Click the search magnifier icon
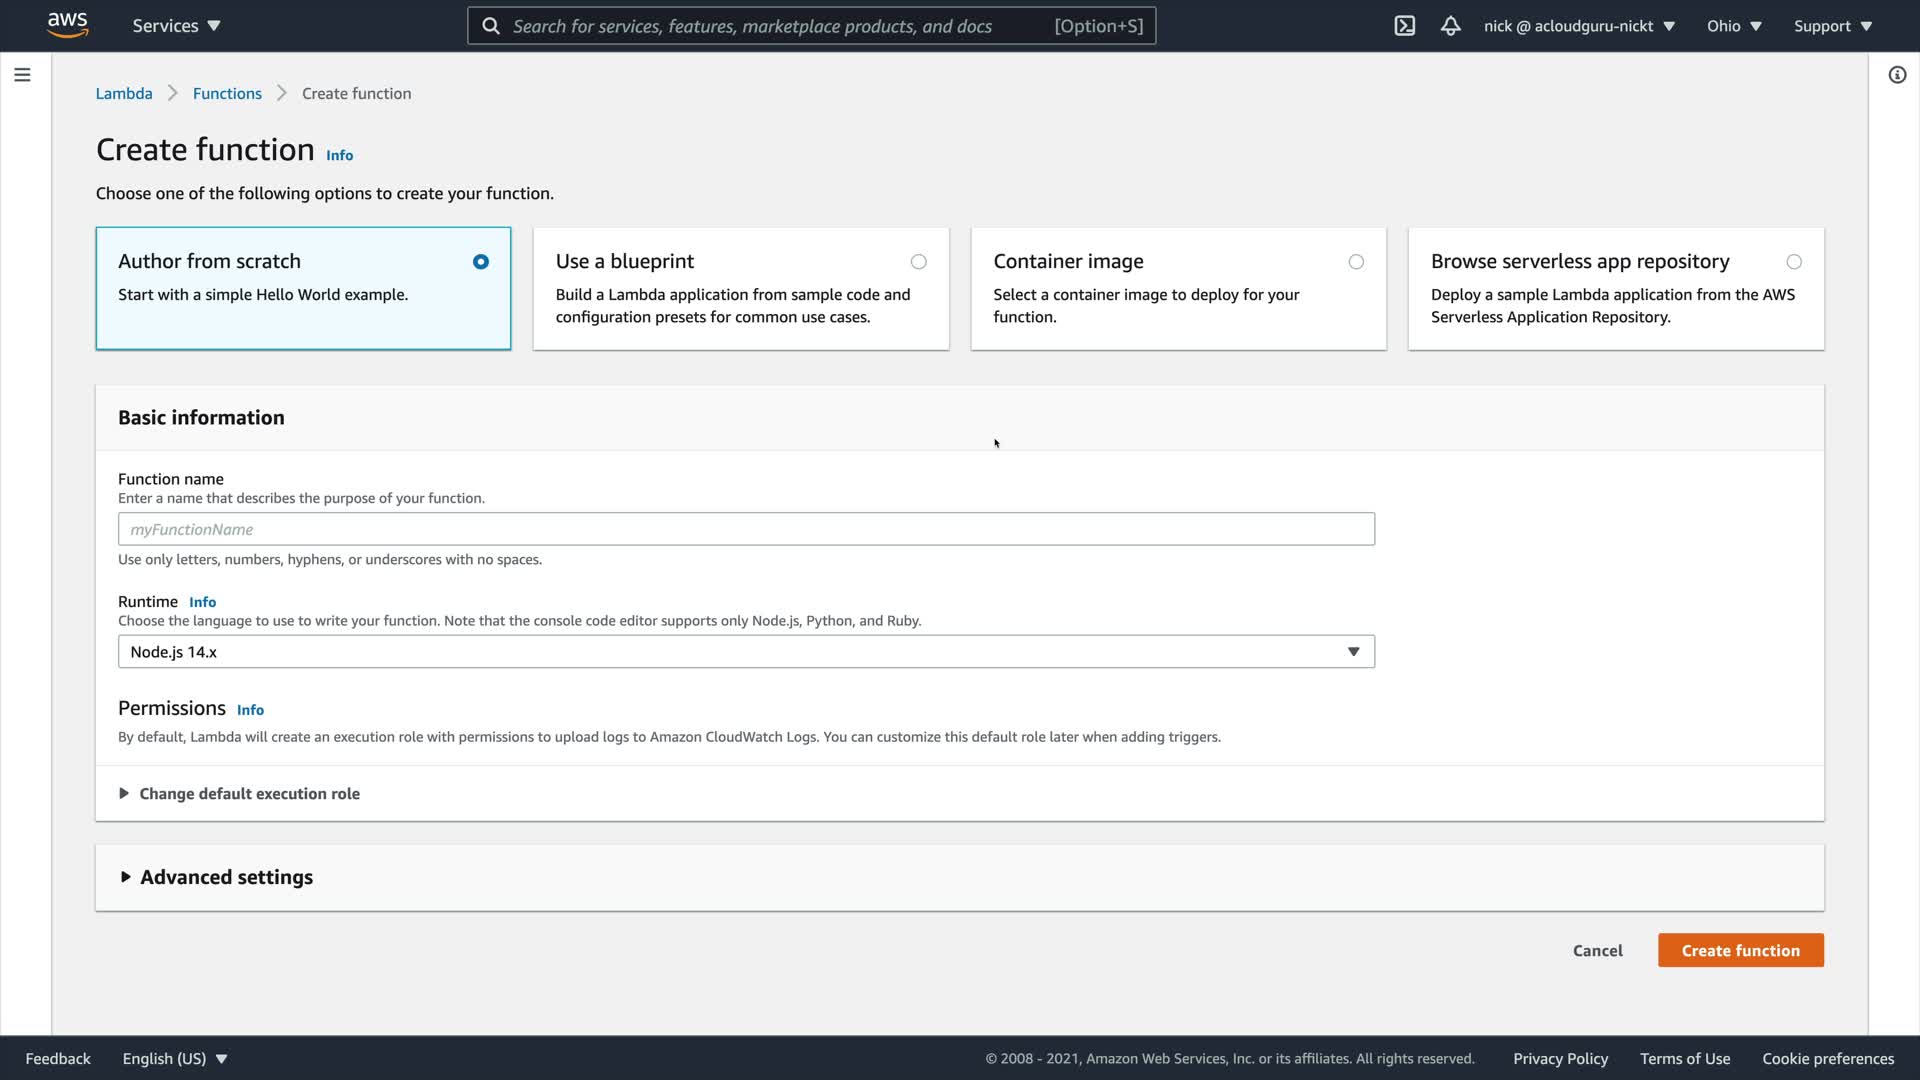Screen dimensions: 1920x1080 point(491,26)
